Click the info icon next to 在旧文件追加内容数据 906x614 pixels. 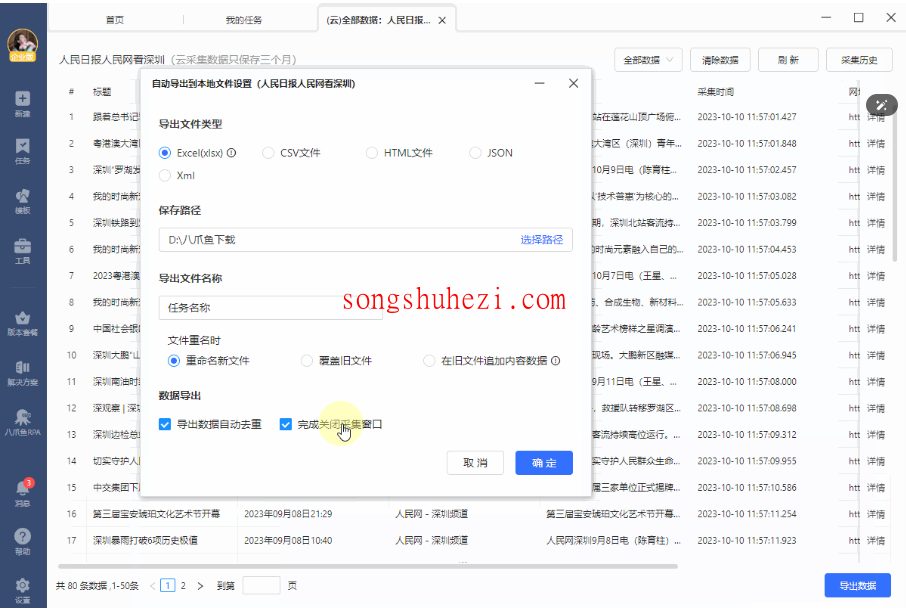coord(555,361)
